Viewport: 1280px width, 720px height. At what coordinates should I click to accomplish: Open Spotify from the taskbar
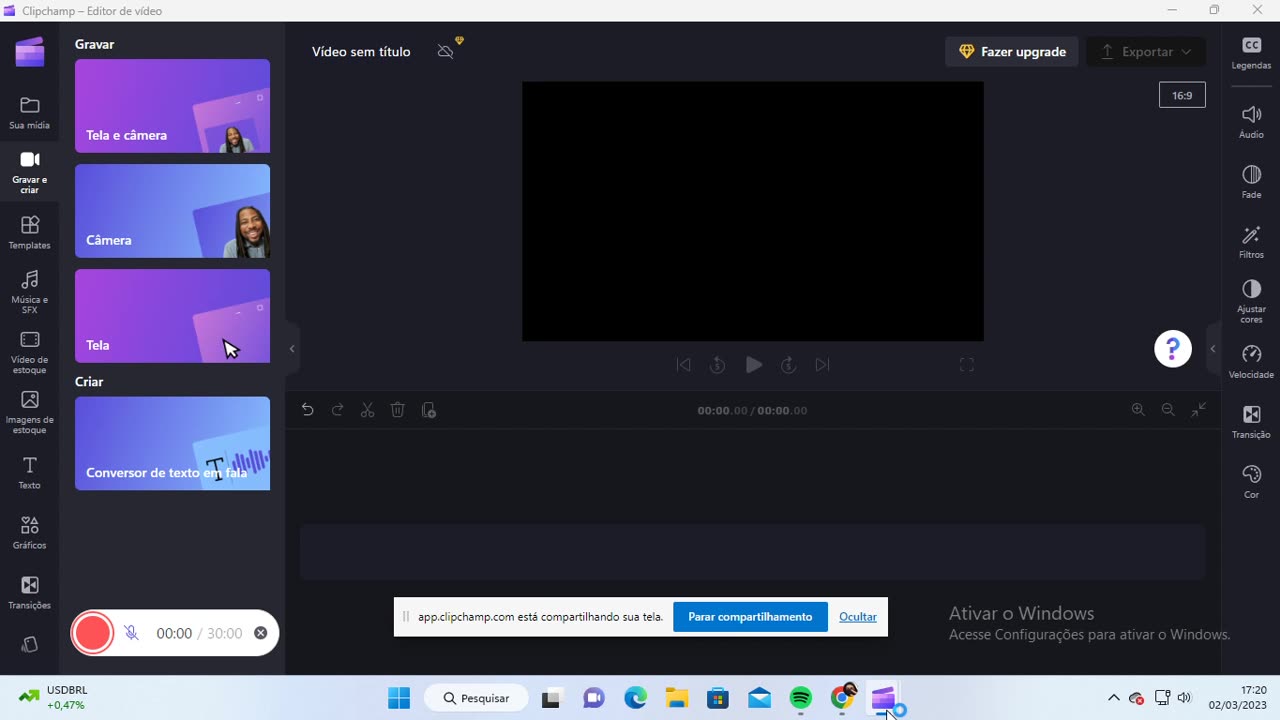point(801,698)
